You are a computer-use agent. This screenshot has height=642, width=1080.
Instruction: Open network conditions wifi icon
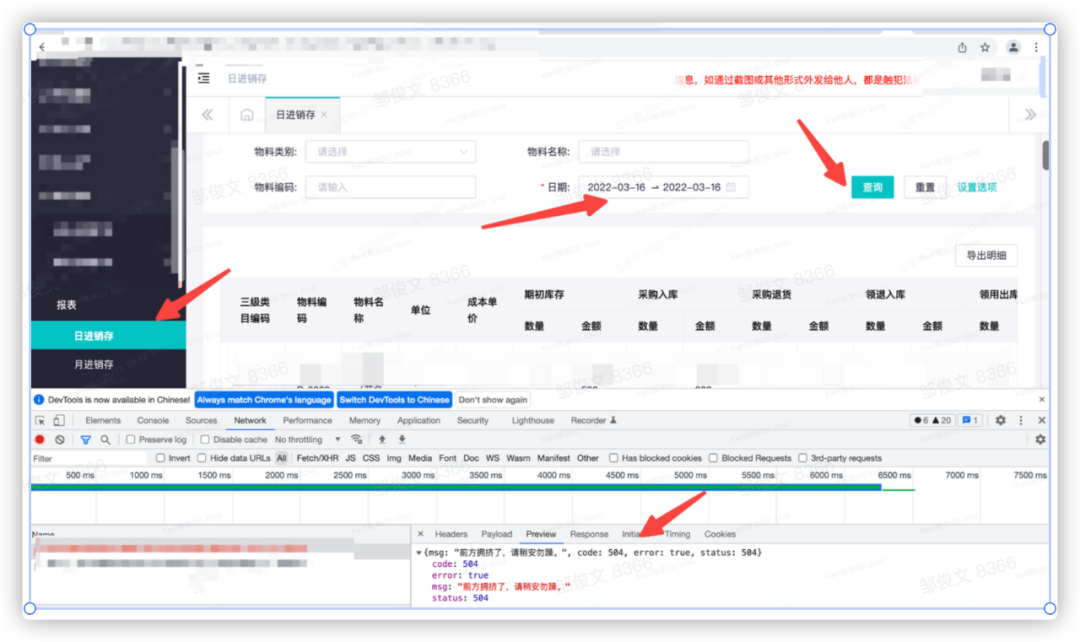356,439
